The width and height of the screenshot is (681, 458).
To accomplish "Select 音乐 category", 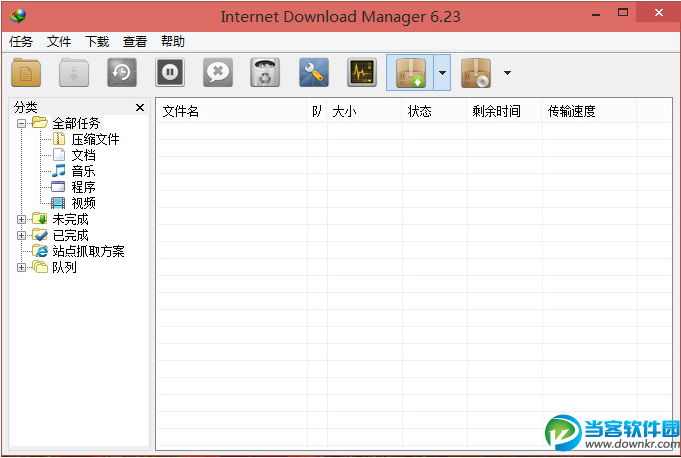I will tap(83, 171).
